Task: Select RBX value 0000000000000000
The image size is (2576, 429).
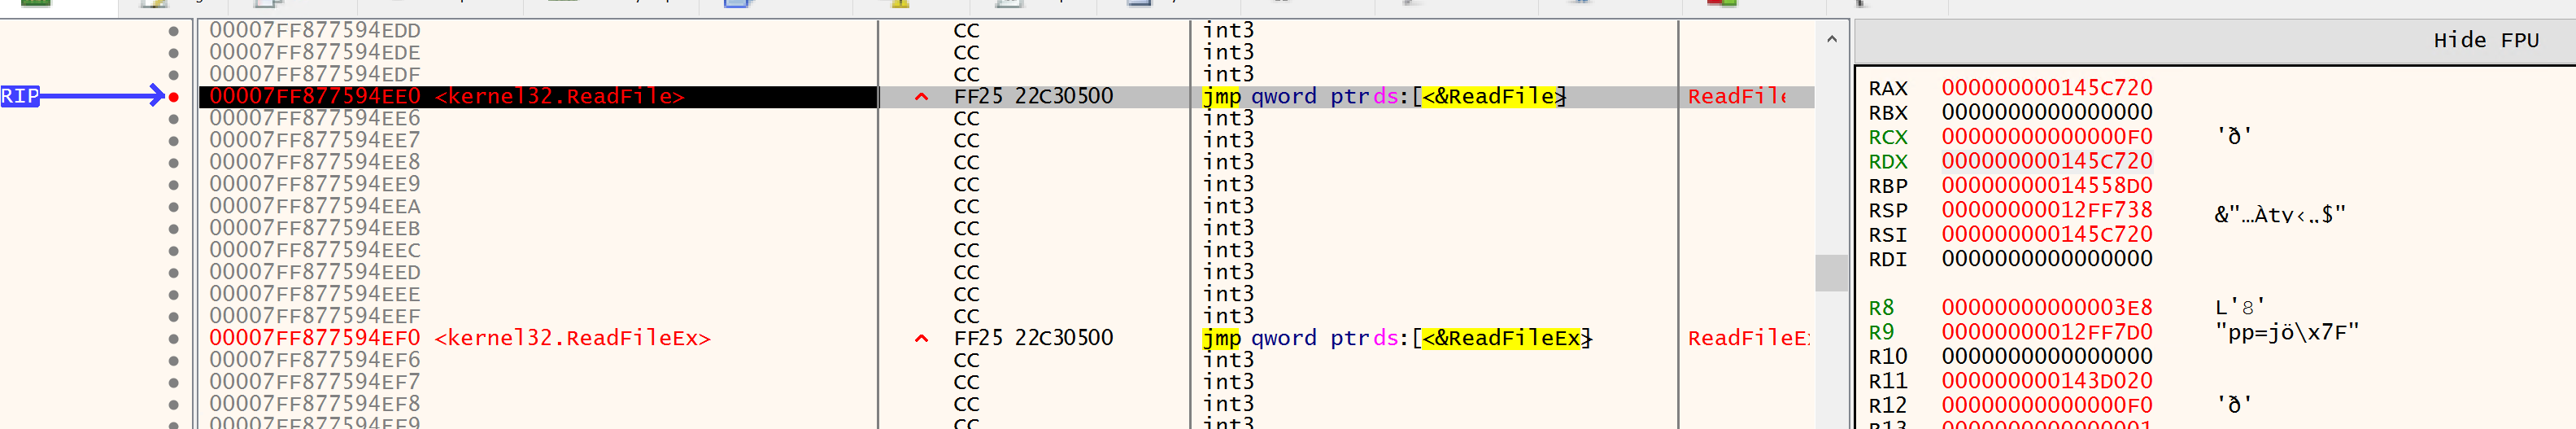Action: (2047, 113)
